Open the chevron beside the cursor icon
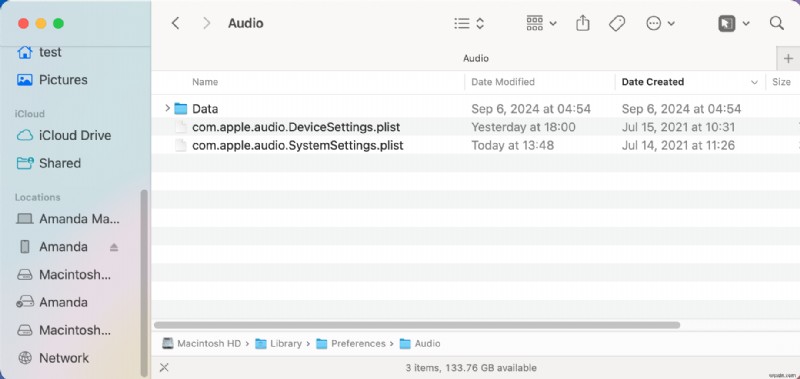This screenshot has width=800, height=379. point(745,23)
